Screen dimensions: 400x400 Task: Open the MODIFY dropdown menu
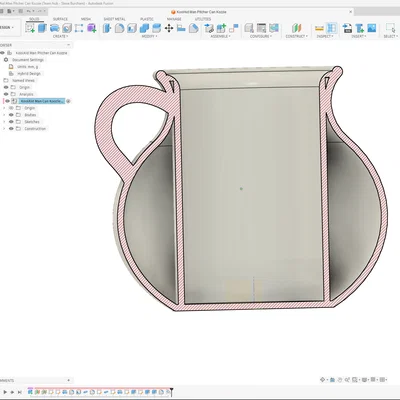(149, 36)
